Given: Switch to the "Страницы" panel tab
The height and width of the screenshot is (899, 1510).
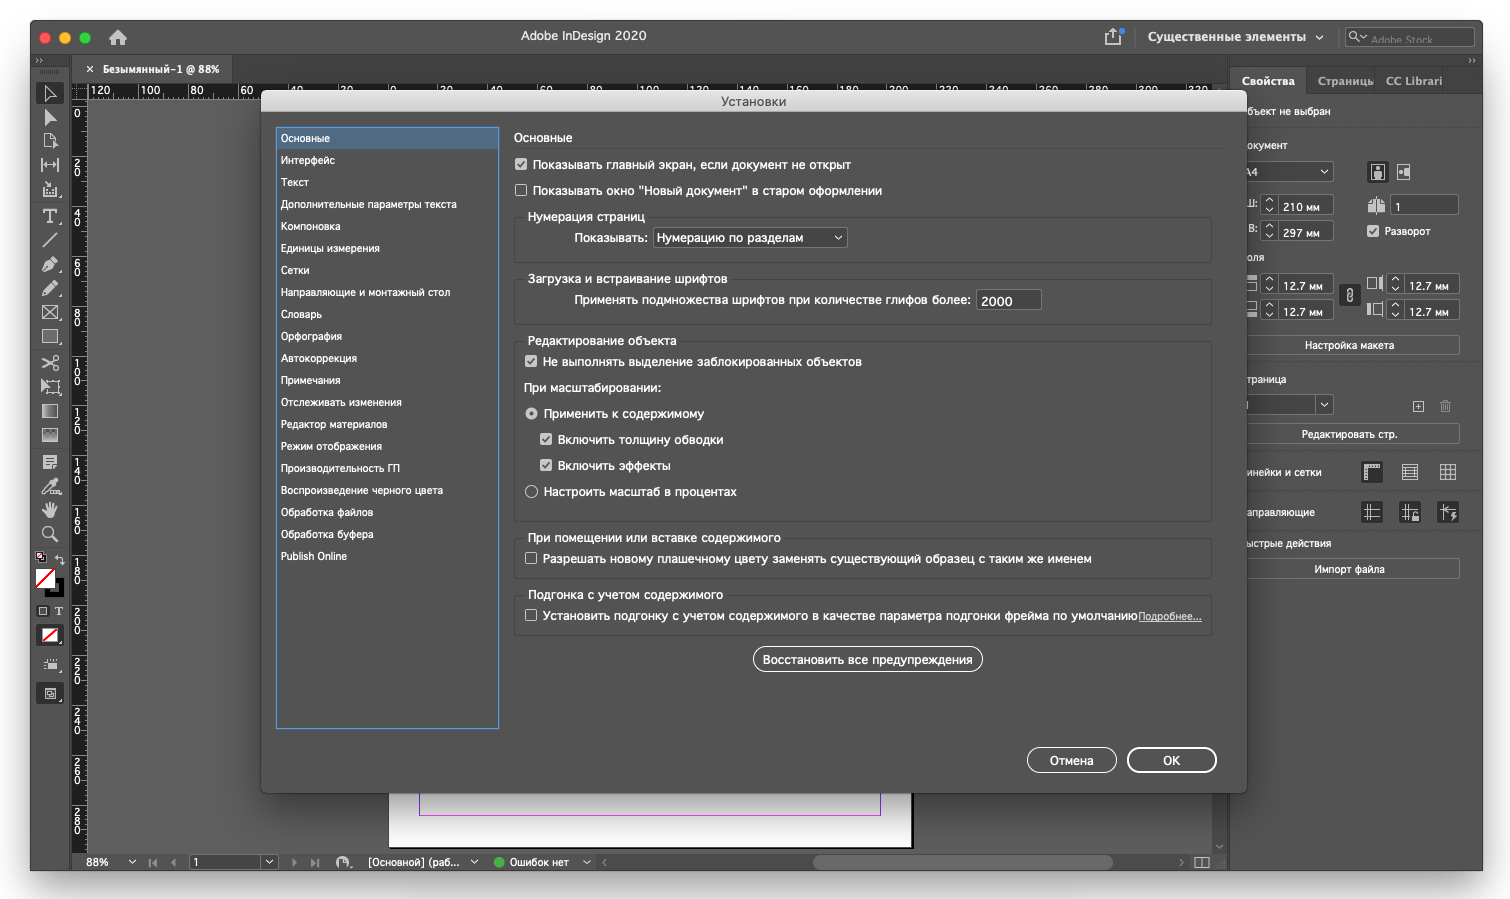Looking at the screenshot, I should tap(1344, 81).
